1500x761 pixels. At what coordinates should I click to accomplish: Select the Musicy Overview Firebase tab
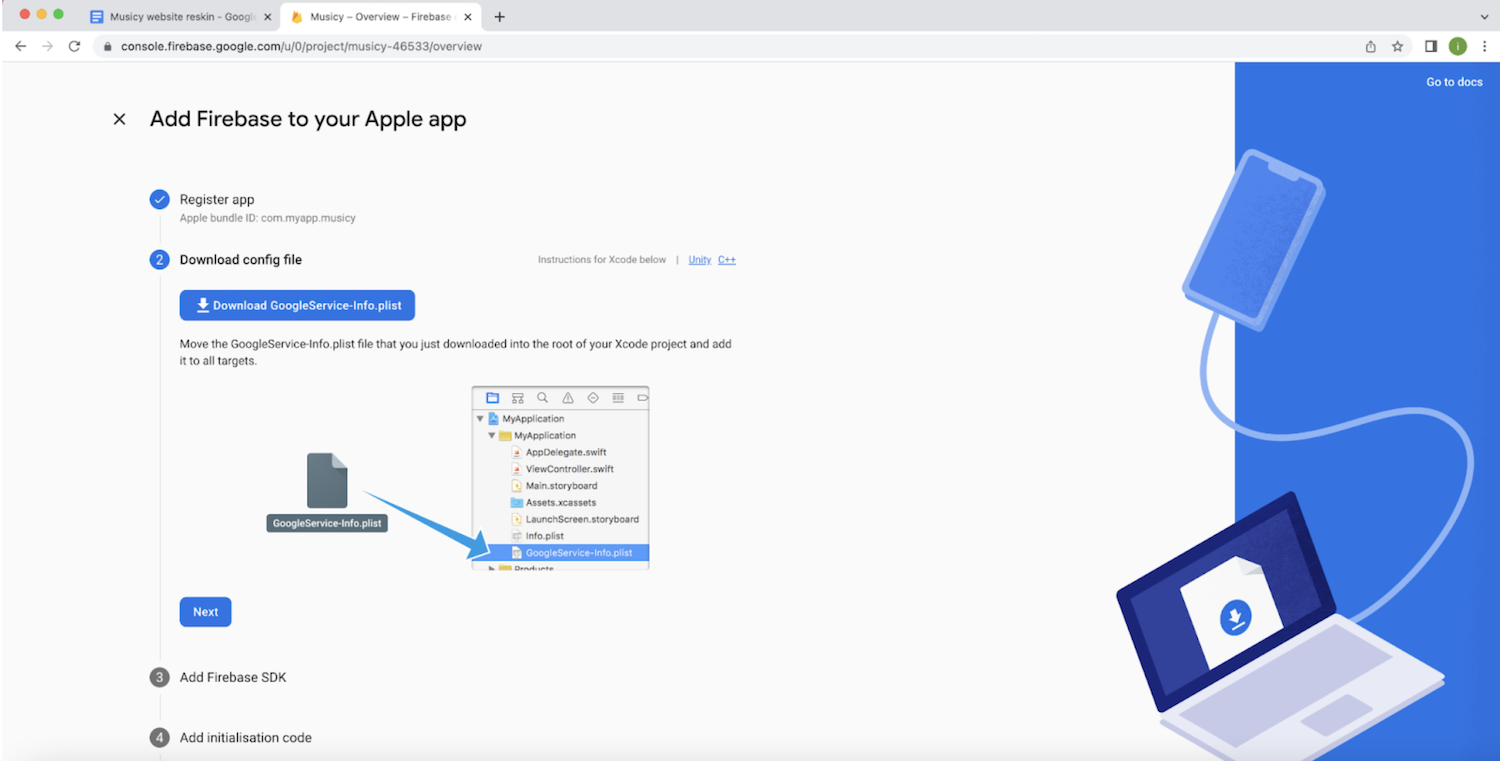click(380, 17)
